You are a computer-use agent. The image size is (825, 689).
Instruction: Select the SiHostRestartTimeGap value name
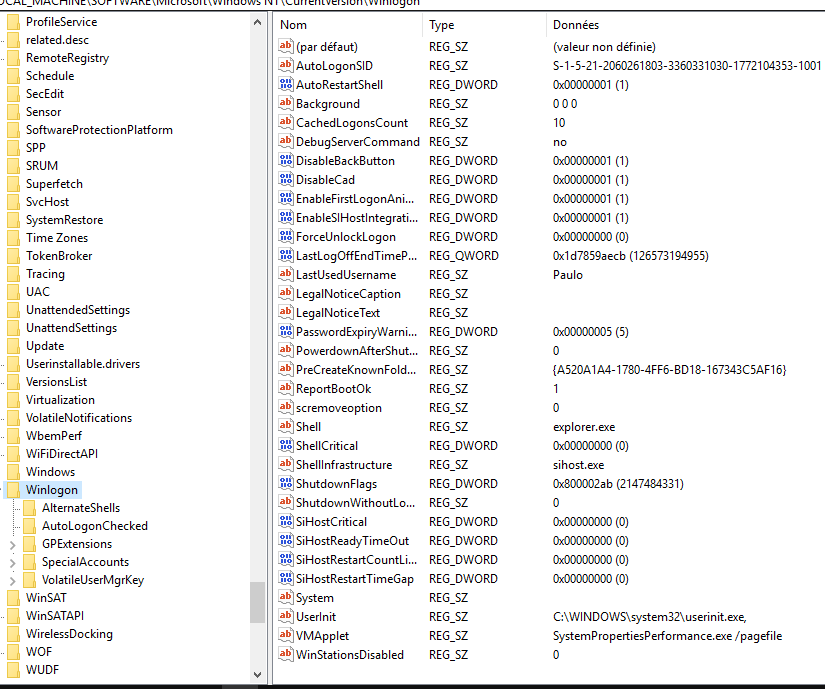point(355,579)
